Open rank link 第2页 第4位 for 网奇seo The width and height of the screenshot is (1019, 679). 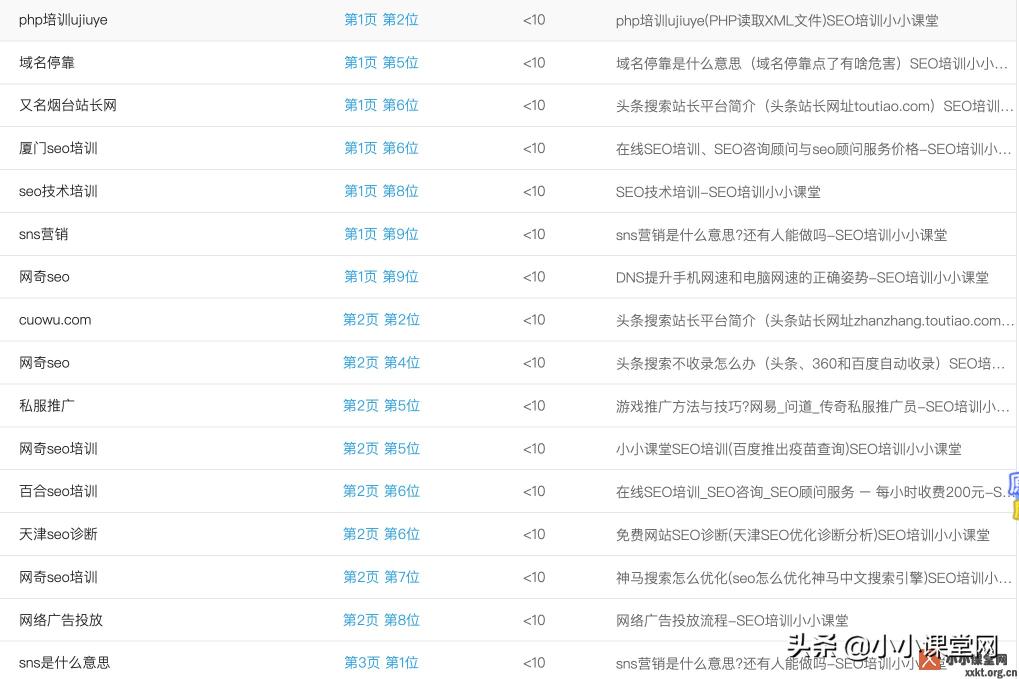point(381,363)
